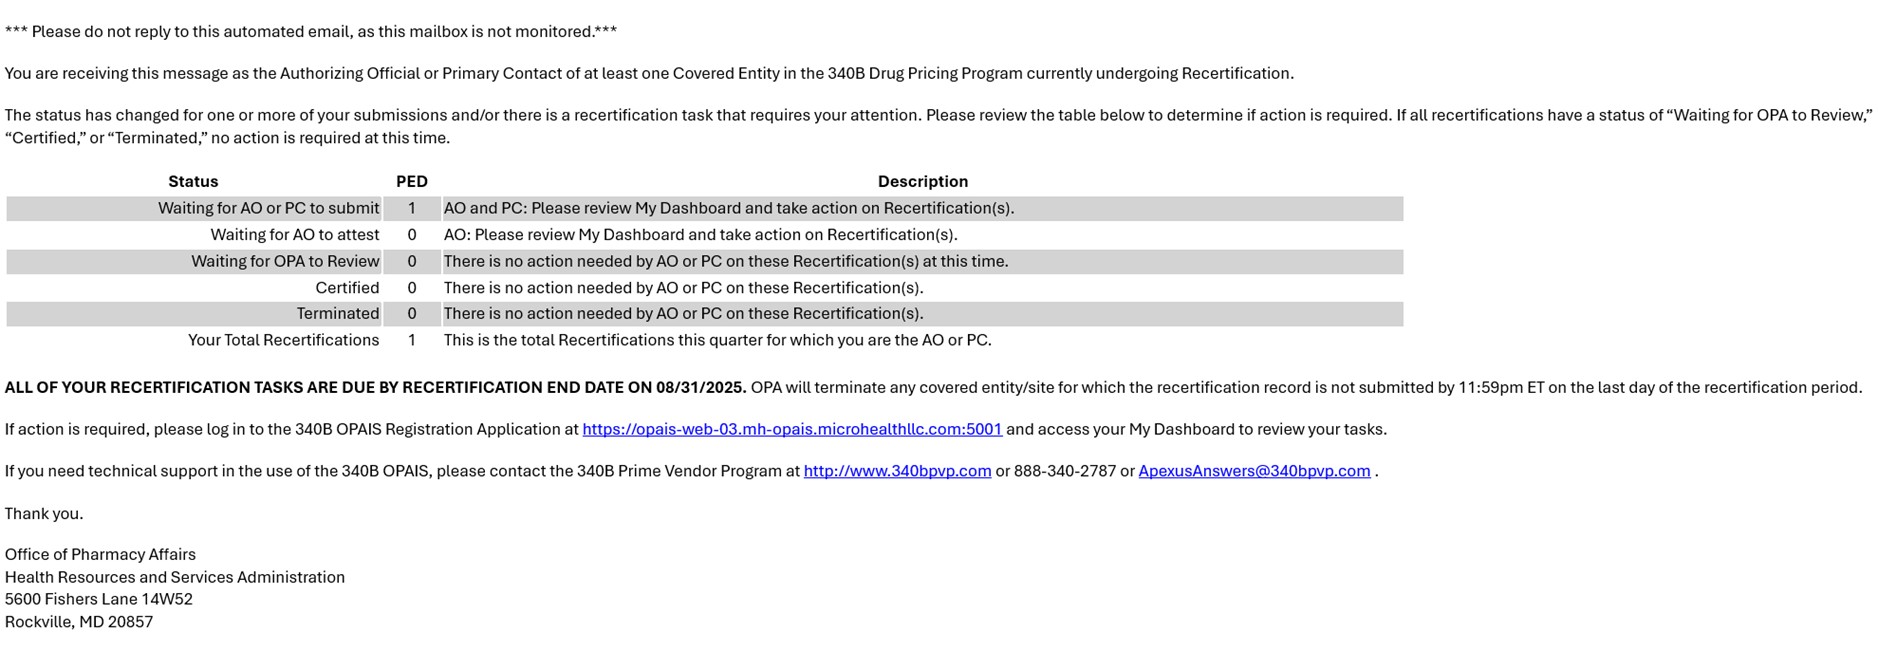Select the 'Waiting for AO or PC to submit' cell
This screenshot has width=1878, height=651.
[x=268, y=208]
